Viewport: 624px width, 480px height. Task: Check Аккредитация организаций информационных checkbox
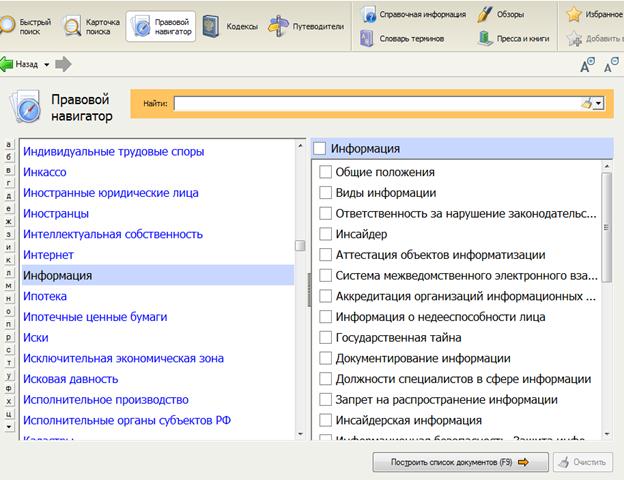tap(325, 296)
